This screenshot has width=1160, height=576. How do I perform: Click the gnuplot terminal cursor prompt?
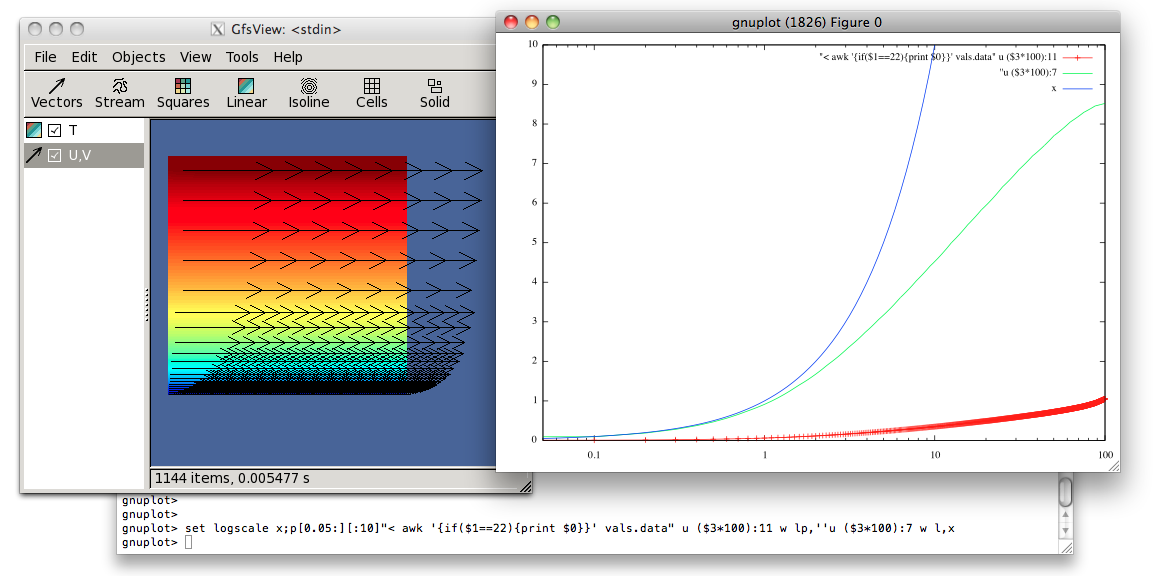point(189,543)
